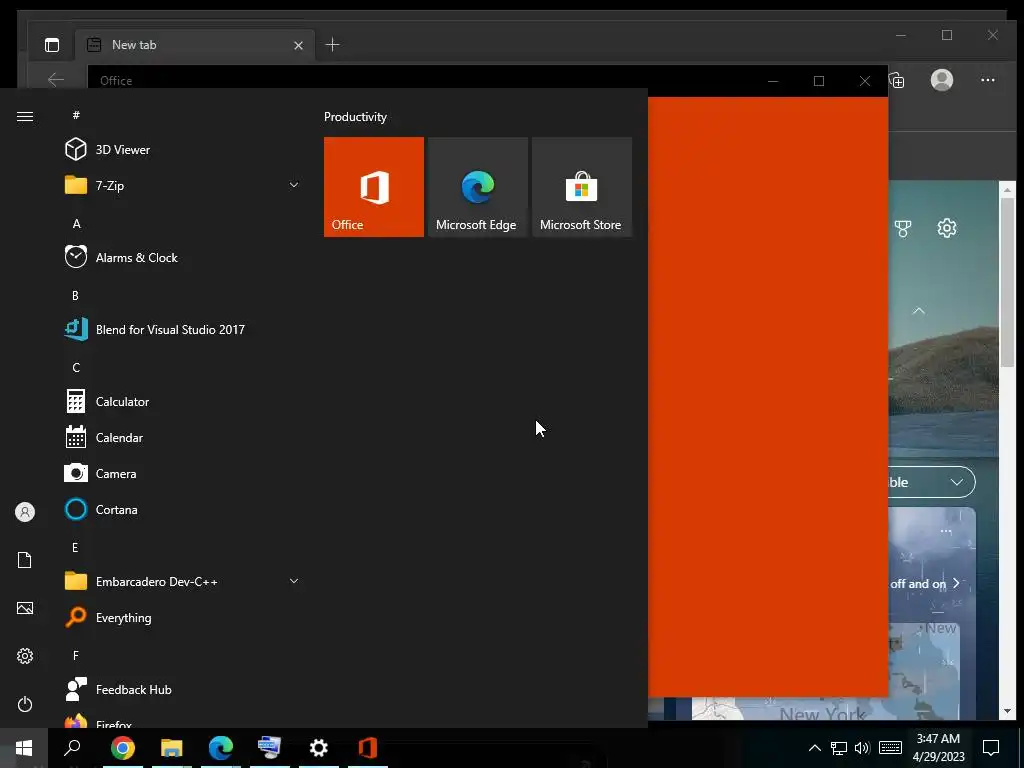Image resolution: width=1024 pixels, height=768 pixels.
Task: Open 3D Viewer from the app list
Action: tap(183, 150)
